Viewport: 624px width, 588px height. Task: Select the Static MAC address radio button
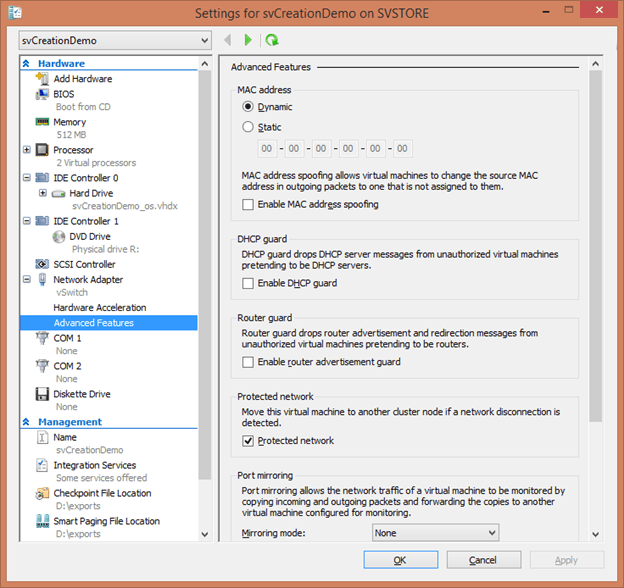pyautogui.click(x=248, y=127)
